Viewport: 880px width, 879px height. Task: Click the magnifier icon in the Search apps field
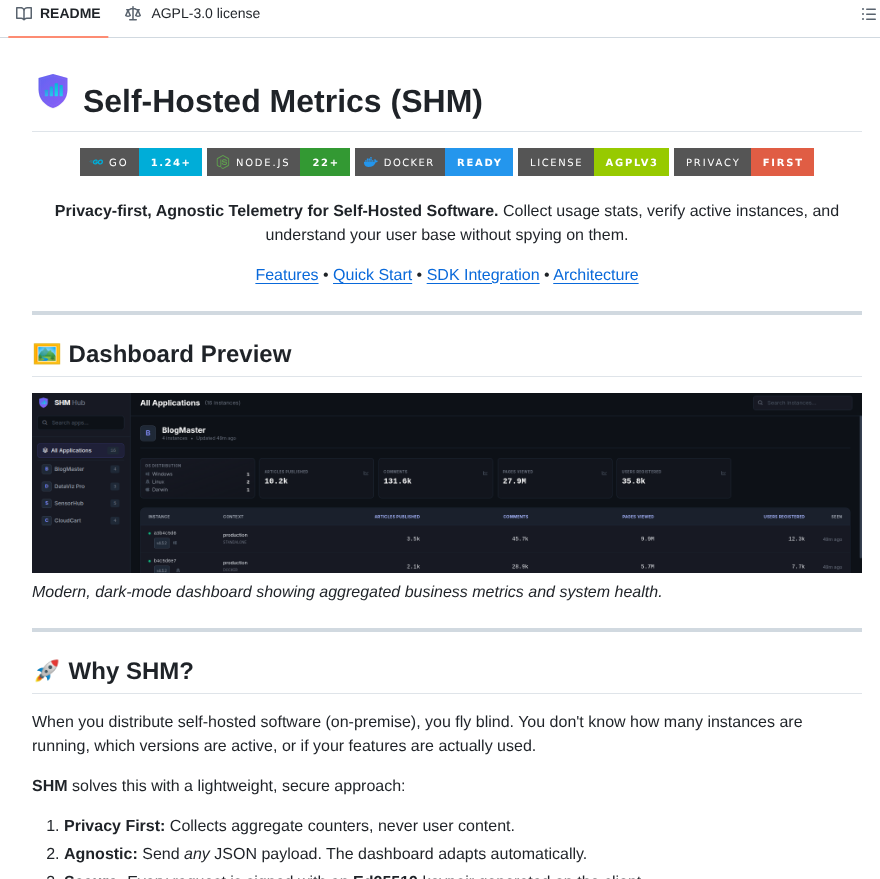44,421
